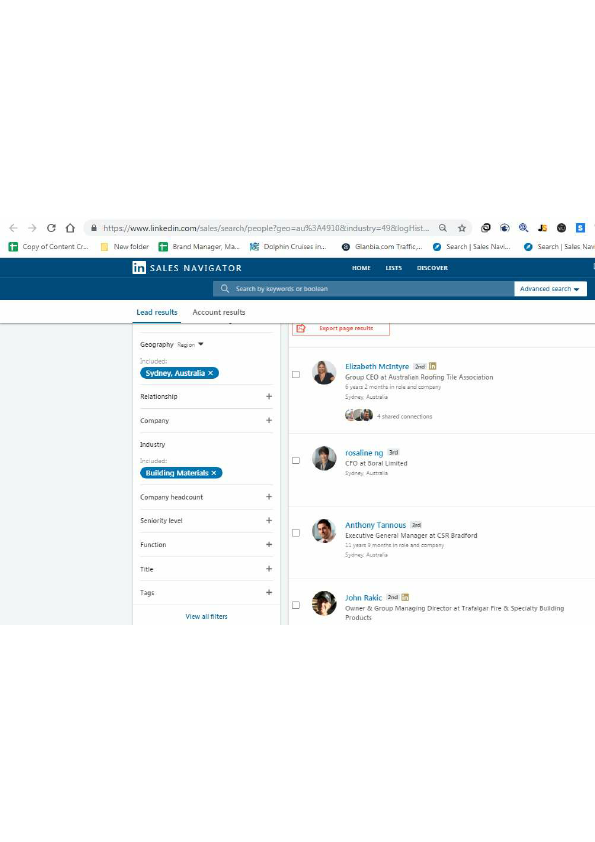Screen dimensions: 595x842
Task: Expand the Function filter
Action: coord(269,545)
